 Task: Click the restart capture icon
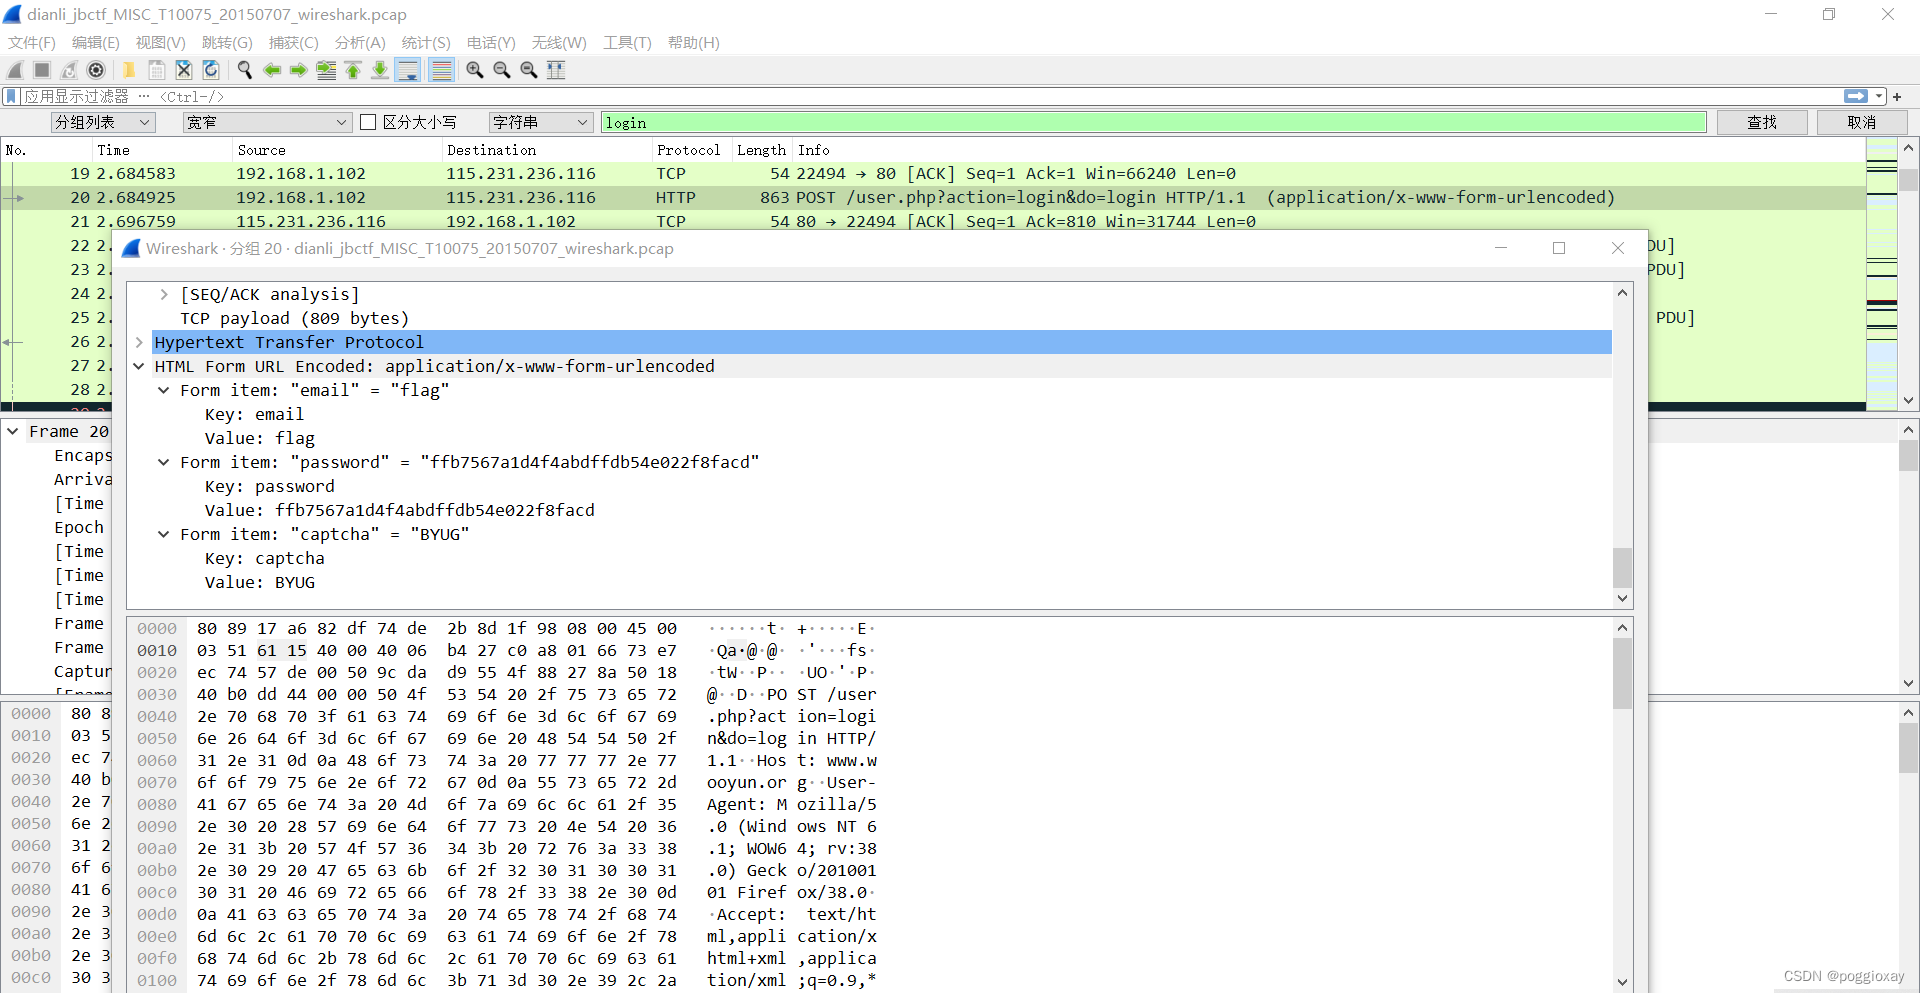[x=69, y=70]
